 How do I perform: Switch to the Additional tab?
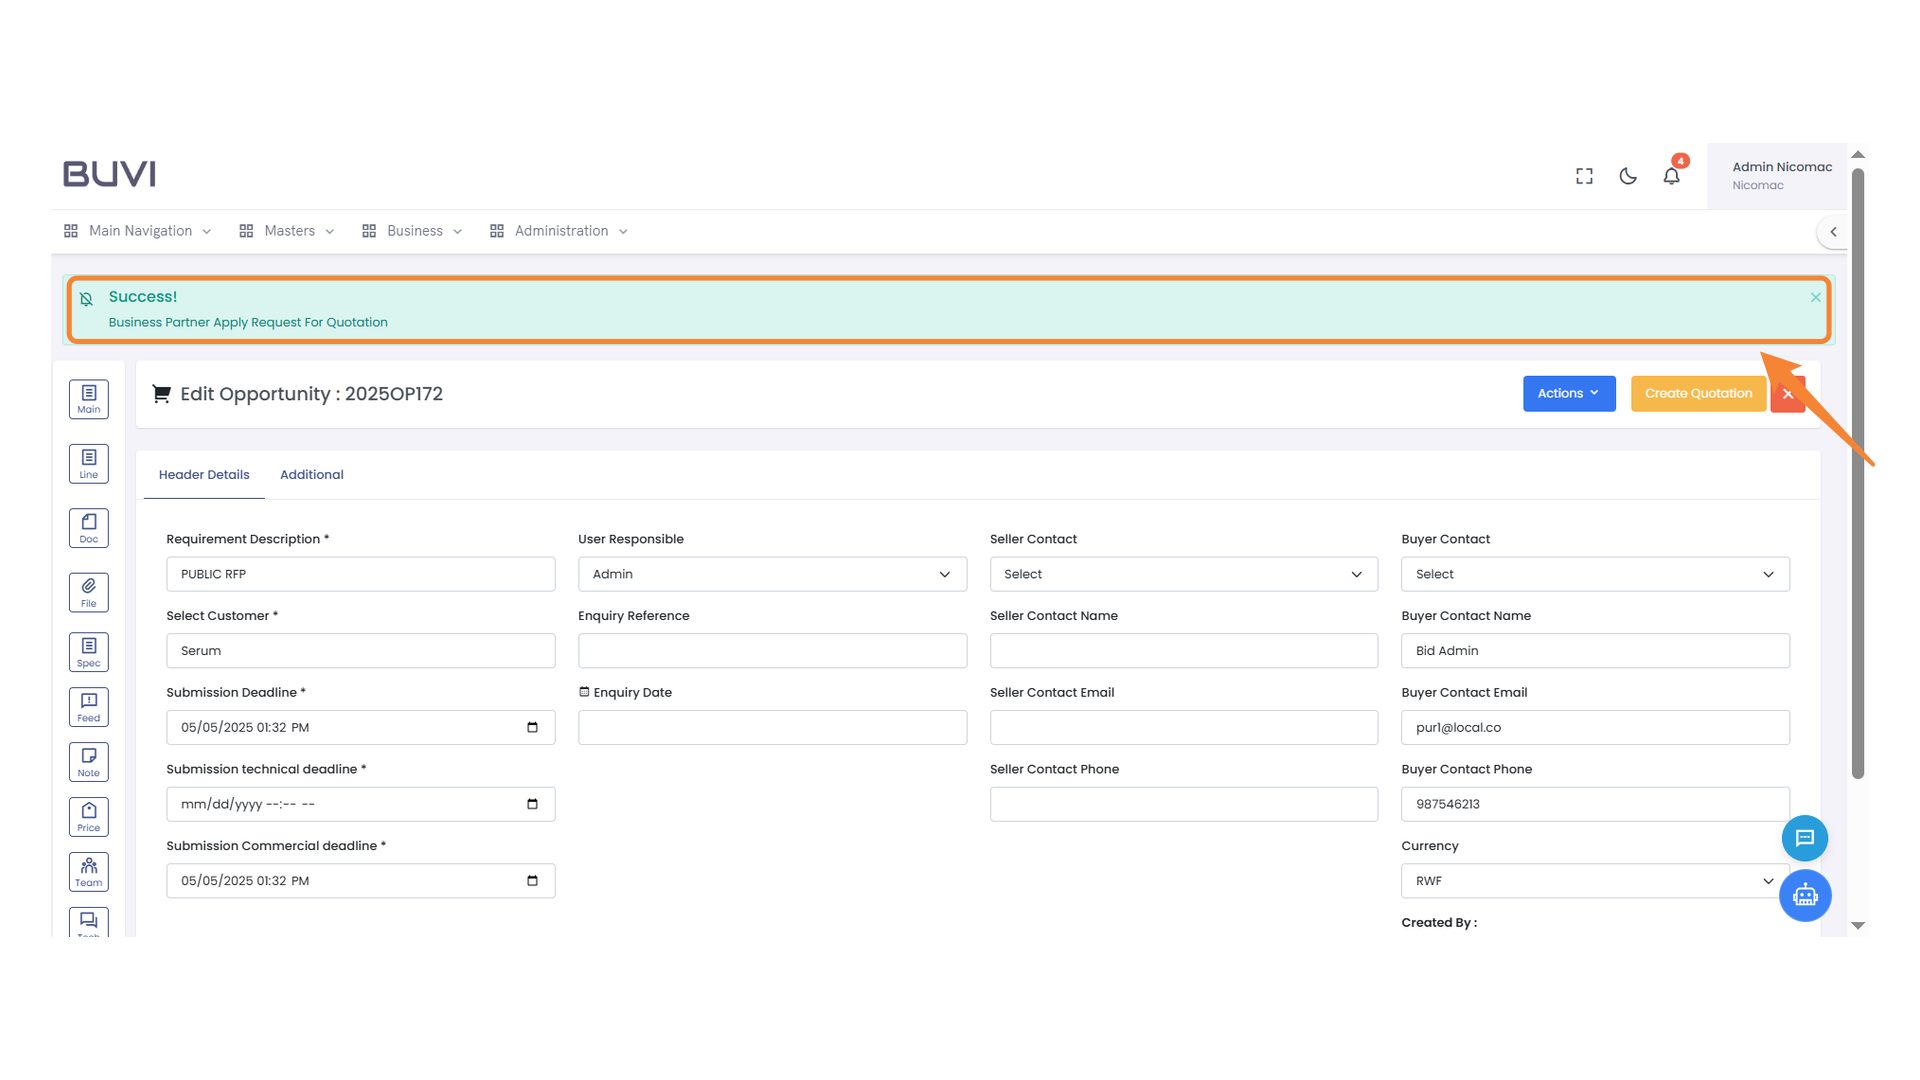[311, 475]
